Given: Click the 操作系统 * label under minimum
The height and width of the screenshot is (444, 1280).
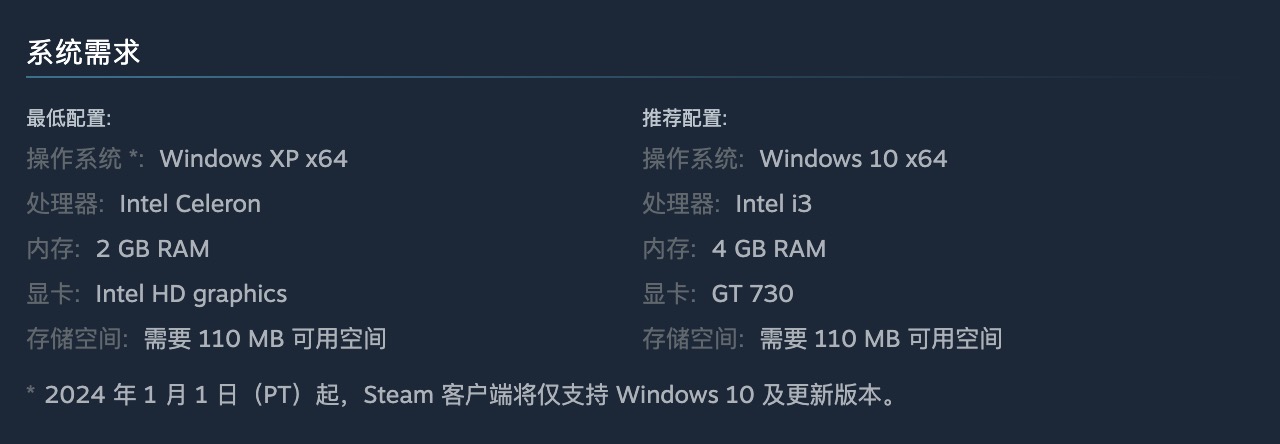Looking at the screenshot, I should point(86,158).
